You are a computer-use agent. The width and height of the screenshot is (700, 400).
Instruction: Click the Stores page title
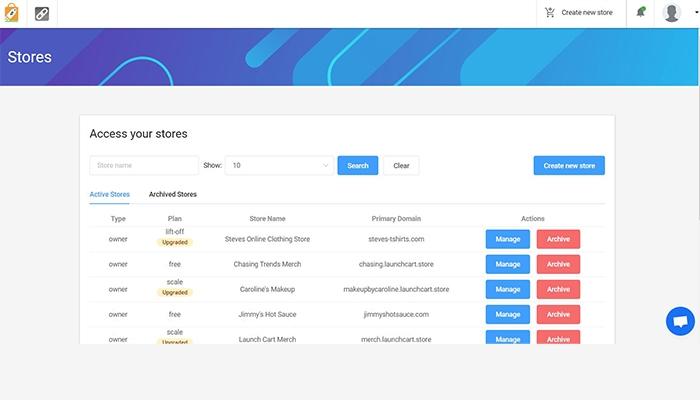(29, 57)
